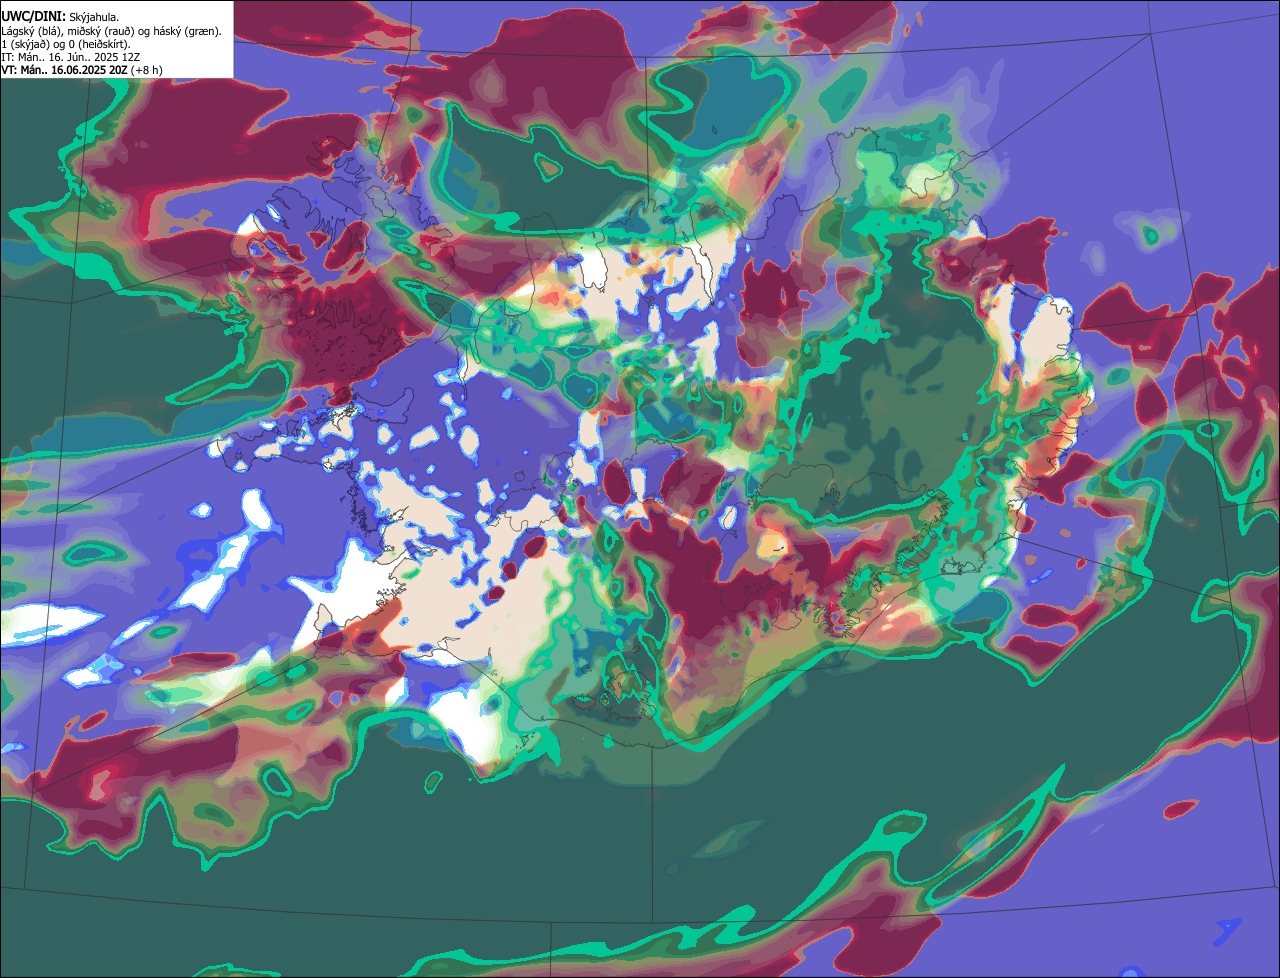Image resolution: width=1280 pixels, height=978 pixels.
Task: Select the IT initial time "16. Jún.. 2025 12Z"
Action: tap(94, 58)
